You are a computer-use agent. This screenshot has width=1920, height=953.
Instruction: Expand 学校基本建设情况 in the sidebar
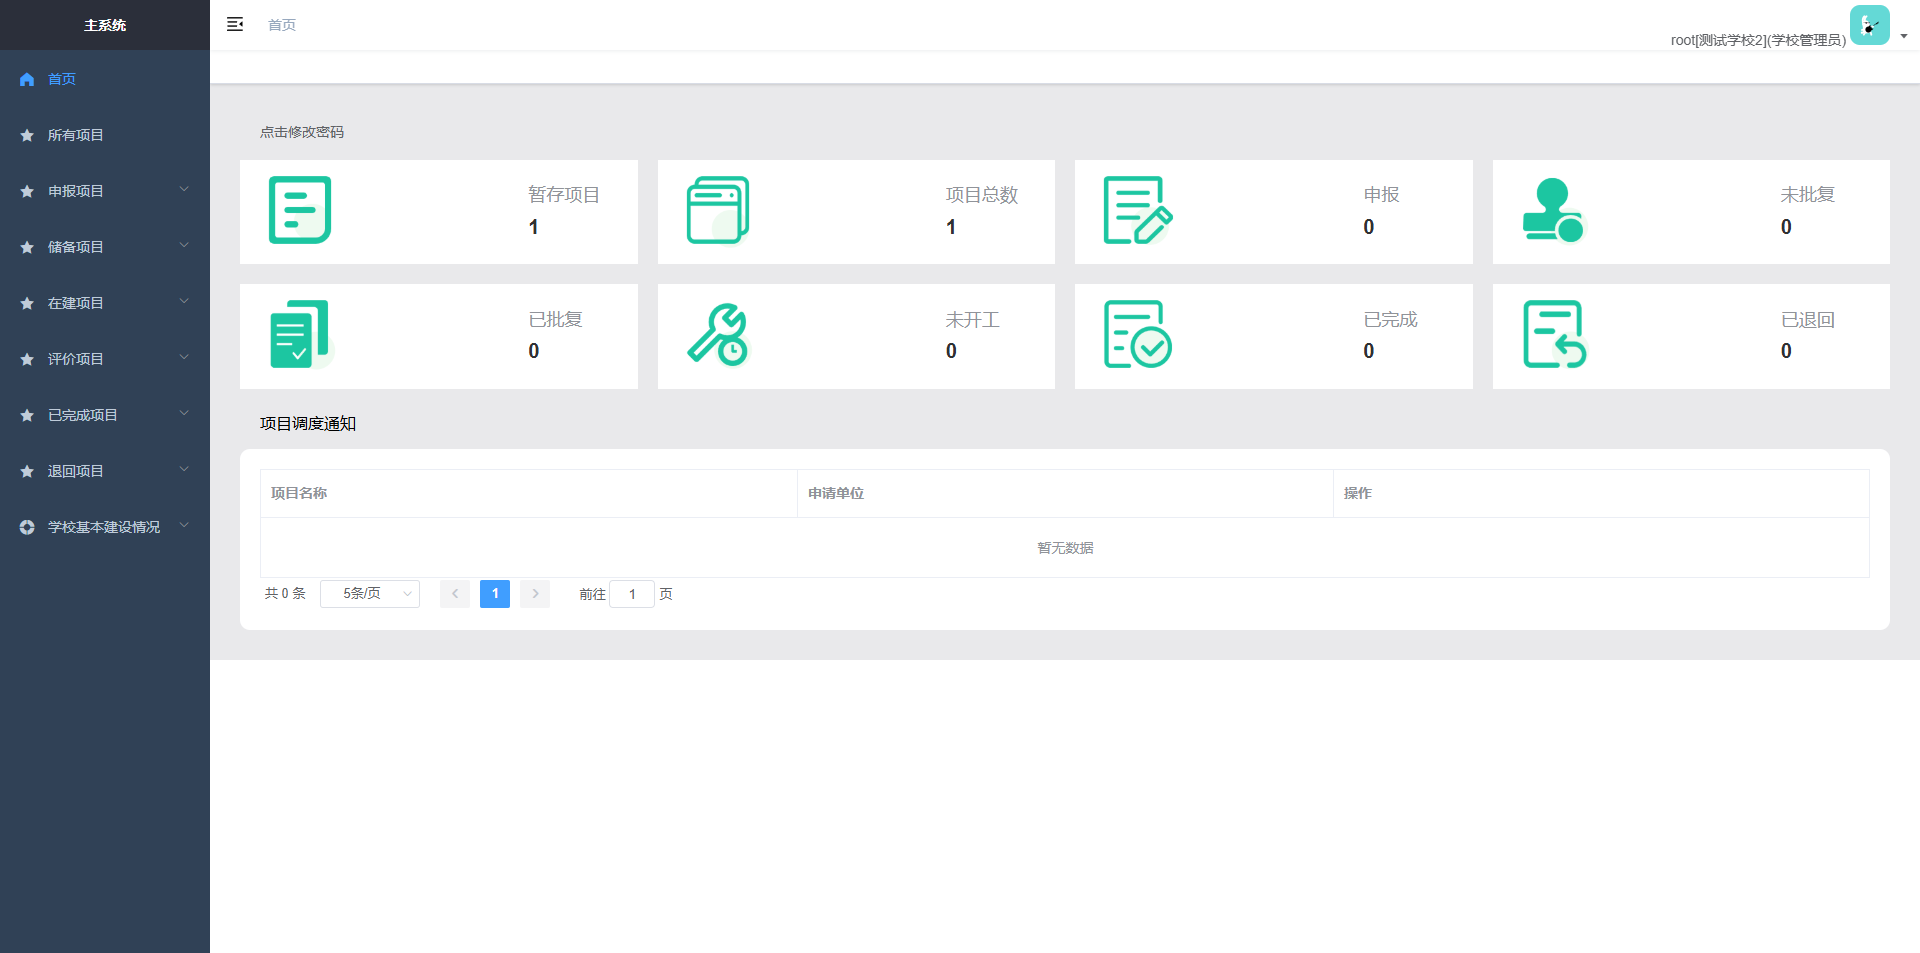(105, 527)
